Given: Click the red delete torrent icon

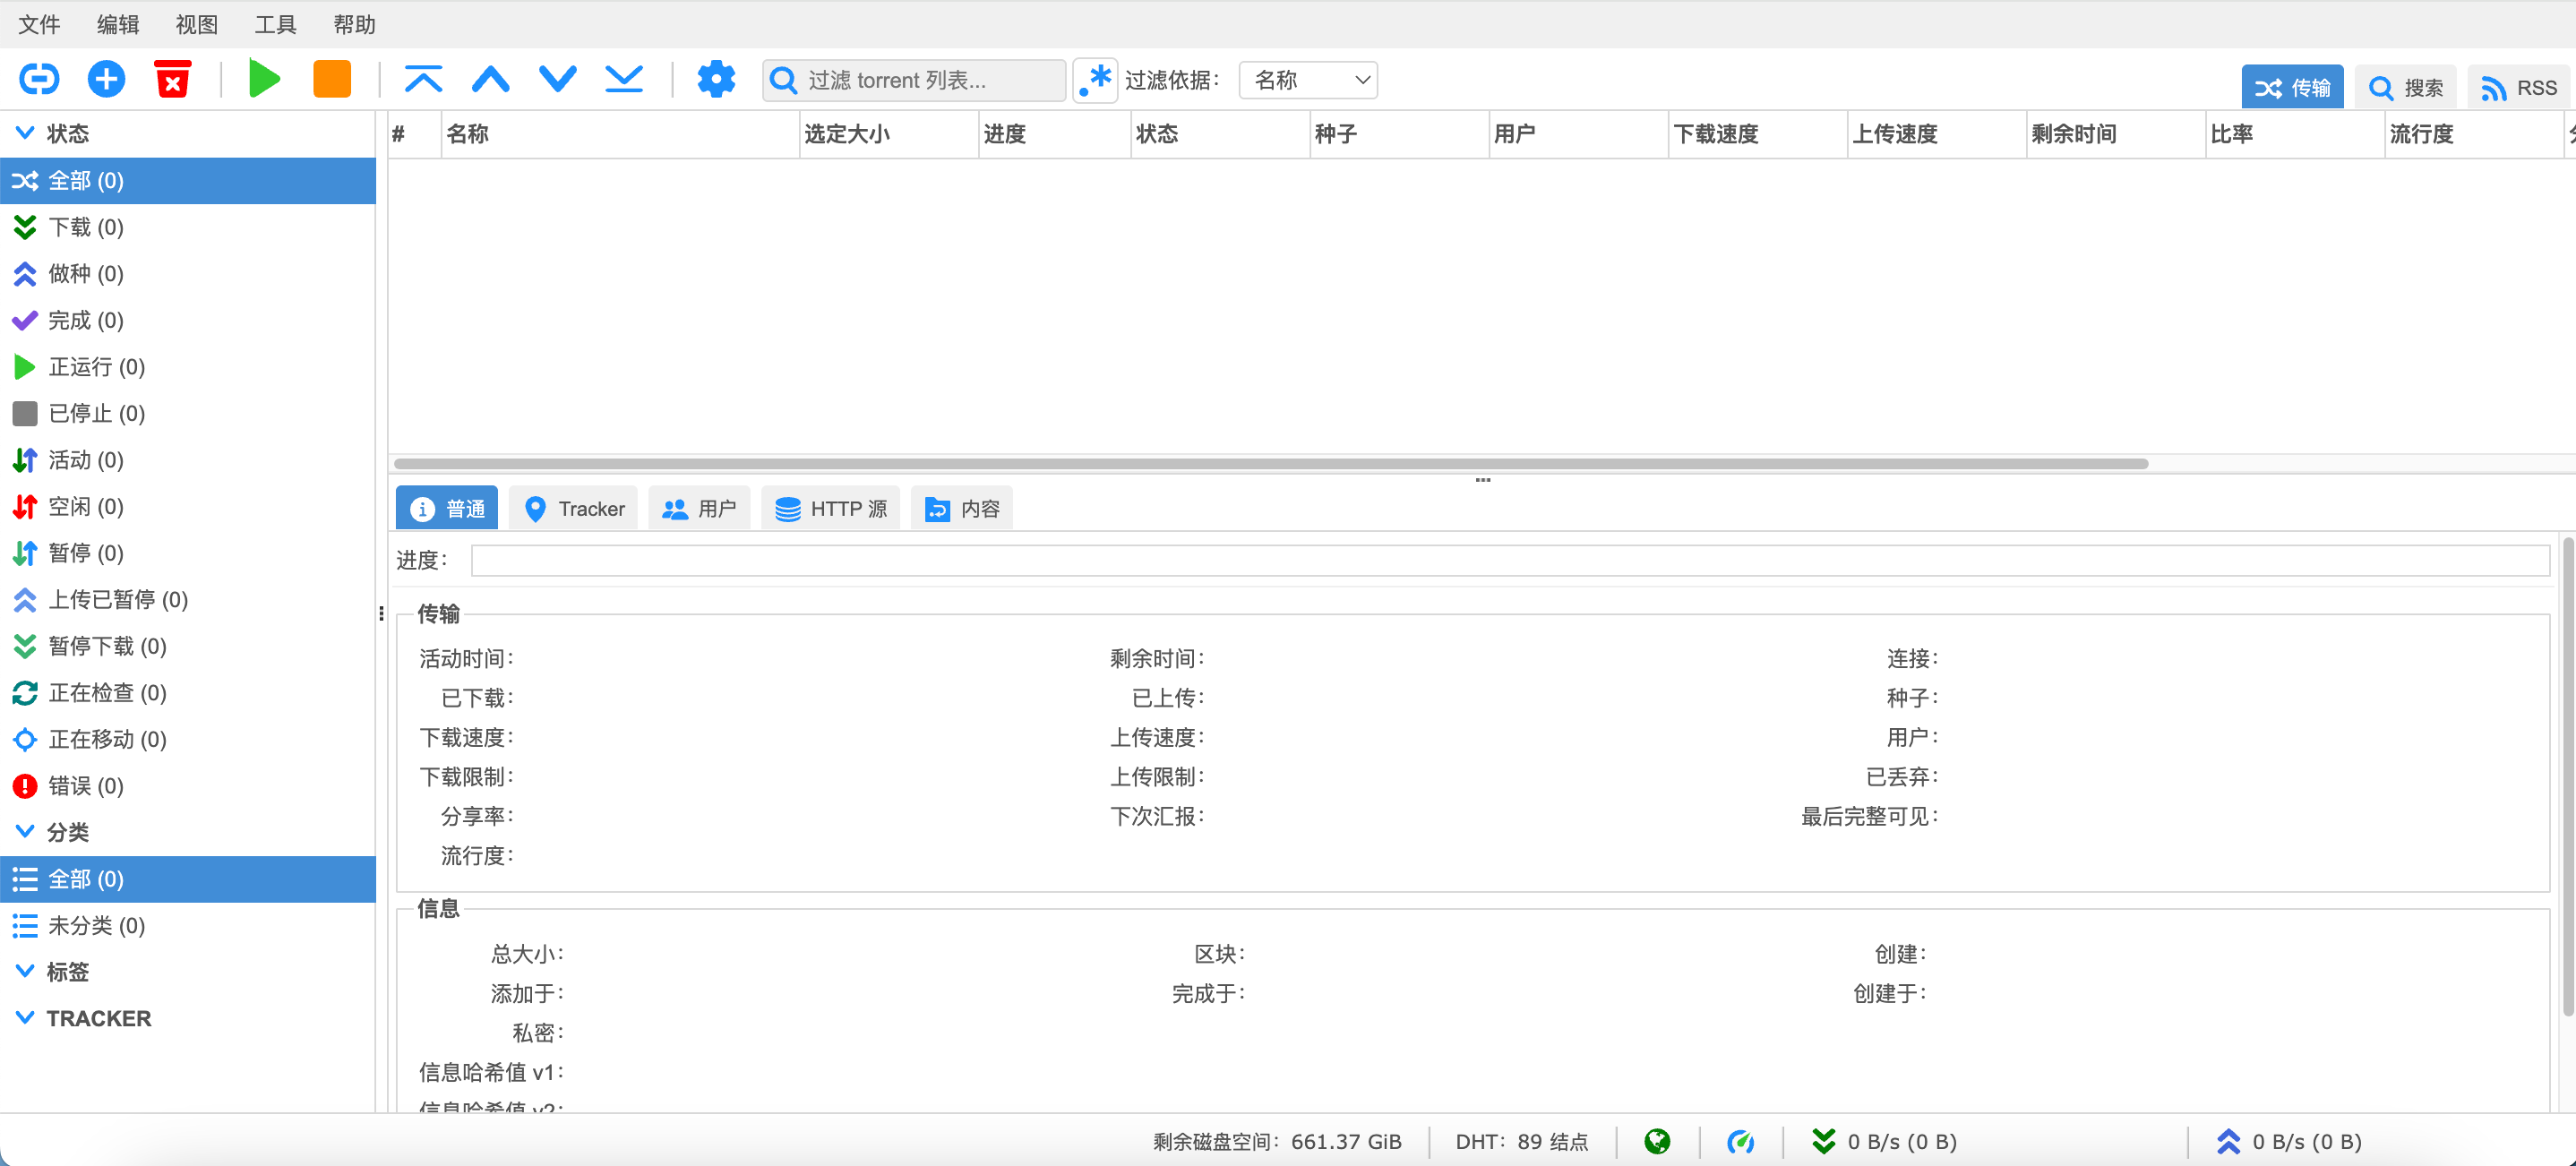Looking at the screenshot, I should 172,79.
